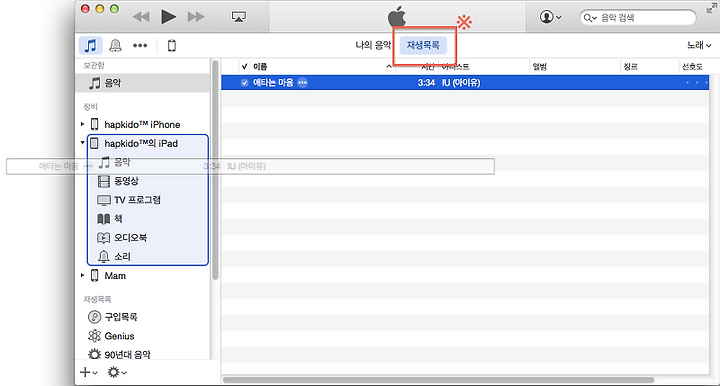Open the more options button on 애타는 마음
The image size is (720, 386).
[302, 83]
